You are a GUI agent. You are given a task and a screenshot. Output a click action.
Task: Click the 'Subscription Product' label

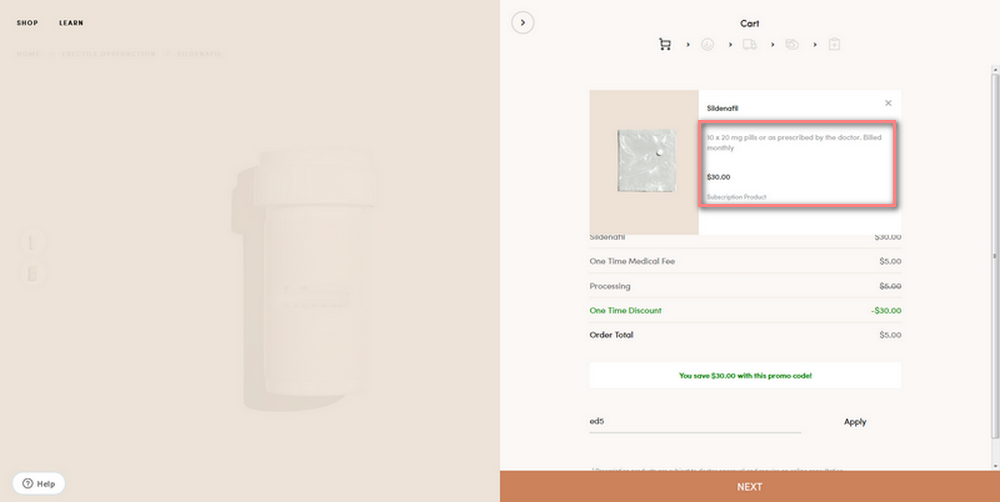pos(737,197)
